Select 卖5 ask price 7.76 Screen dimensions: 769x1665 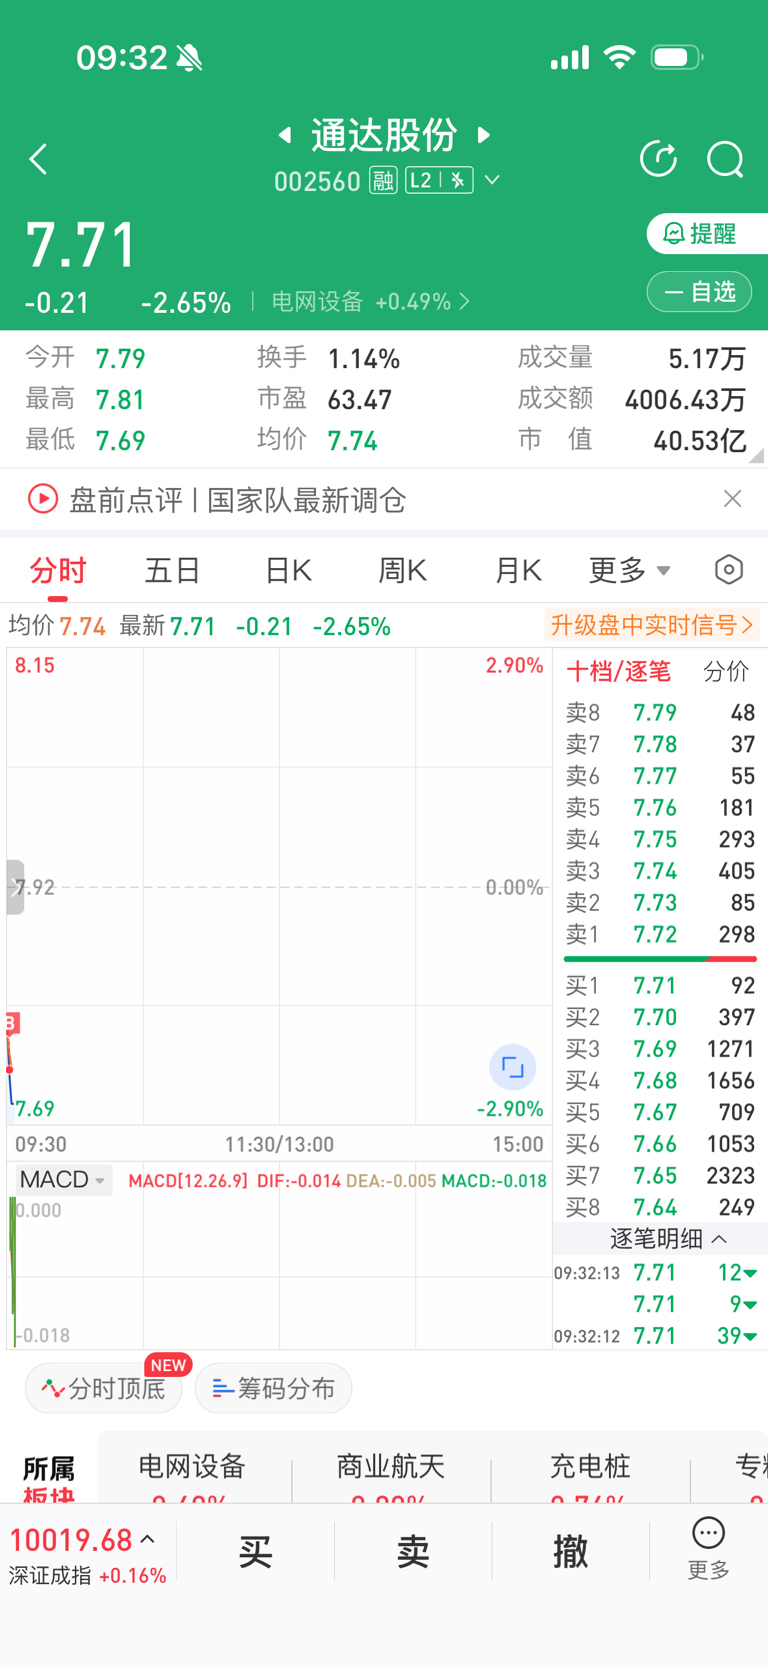(x=660, y=807)
